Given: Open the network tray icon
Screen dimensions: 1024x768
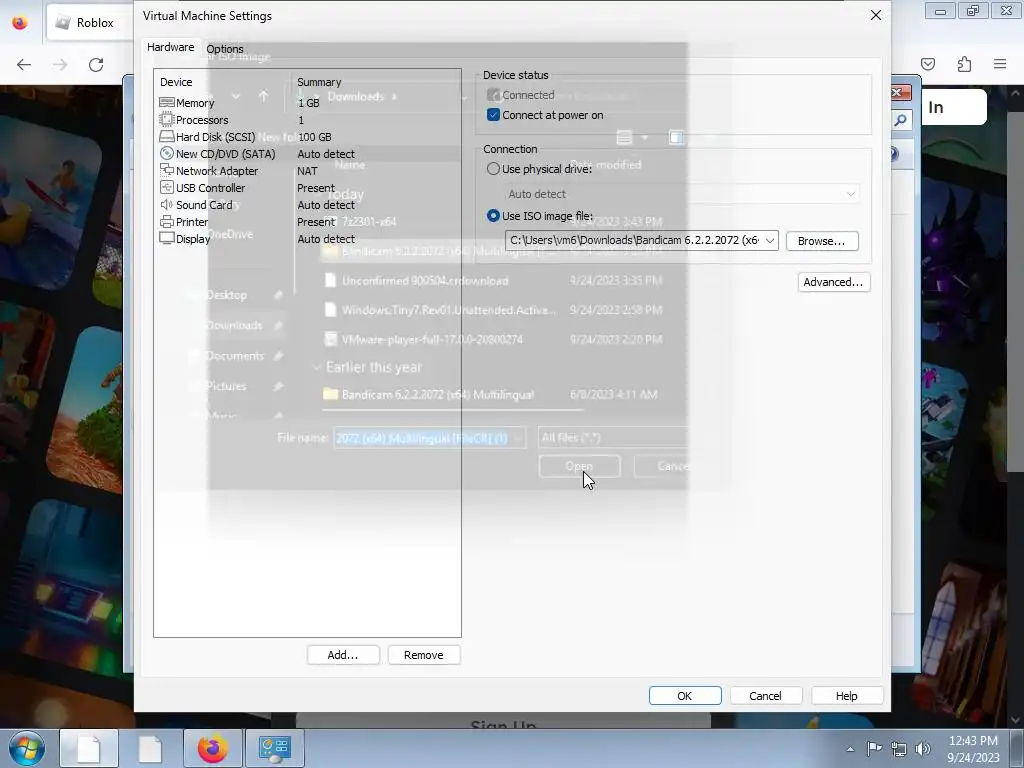Looking at the screenshot, I should coord(899,749).
